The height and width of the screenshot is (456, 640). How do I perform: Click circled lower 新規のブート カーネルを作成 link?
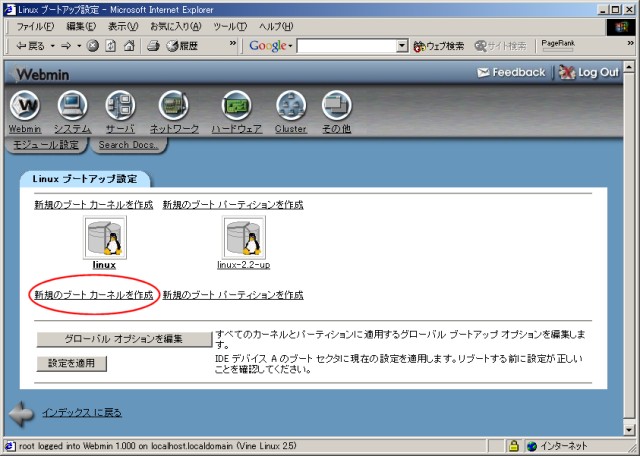(94, 295)
